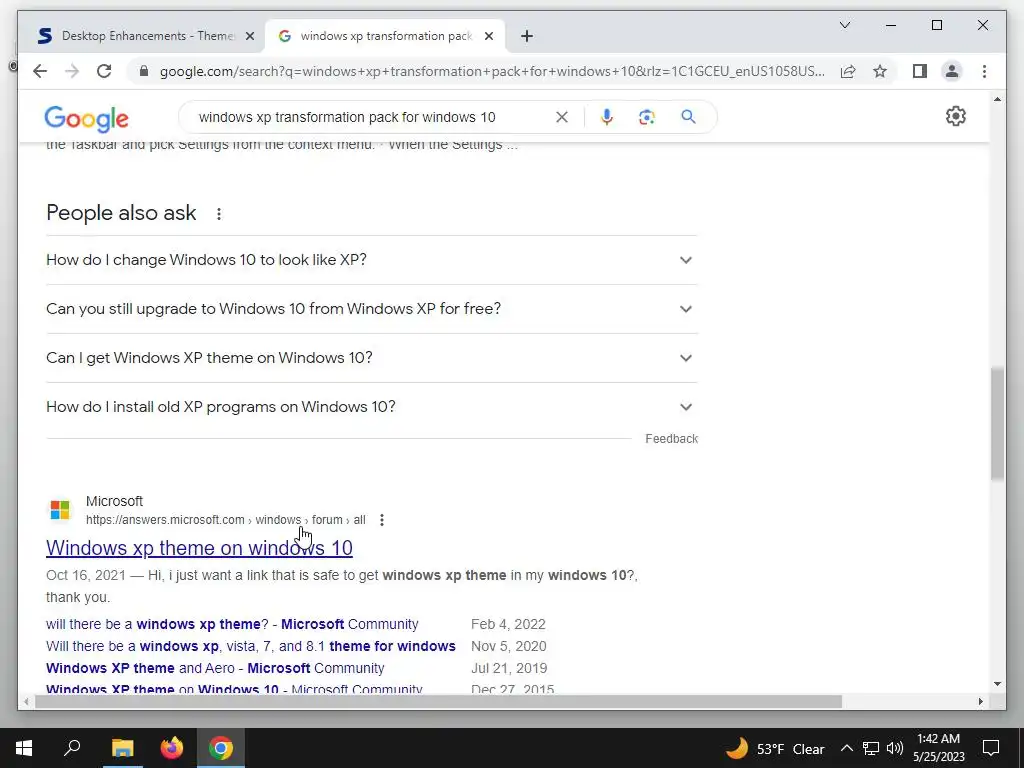Open the tab search dropdown arrow

click(x=844, y=25)
